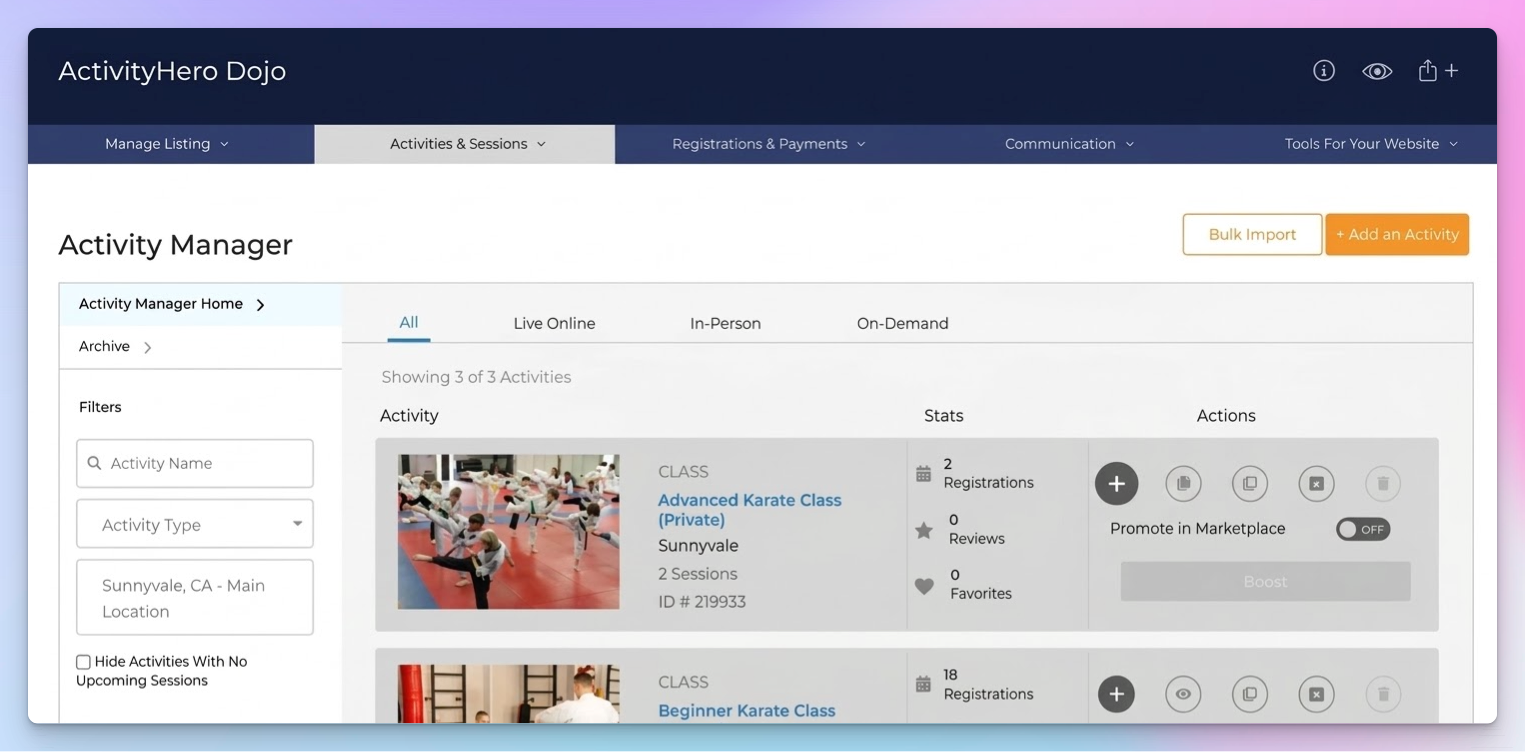
Task: Click the '2 Registrations' stat text
Action: coord(988,473)
